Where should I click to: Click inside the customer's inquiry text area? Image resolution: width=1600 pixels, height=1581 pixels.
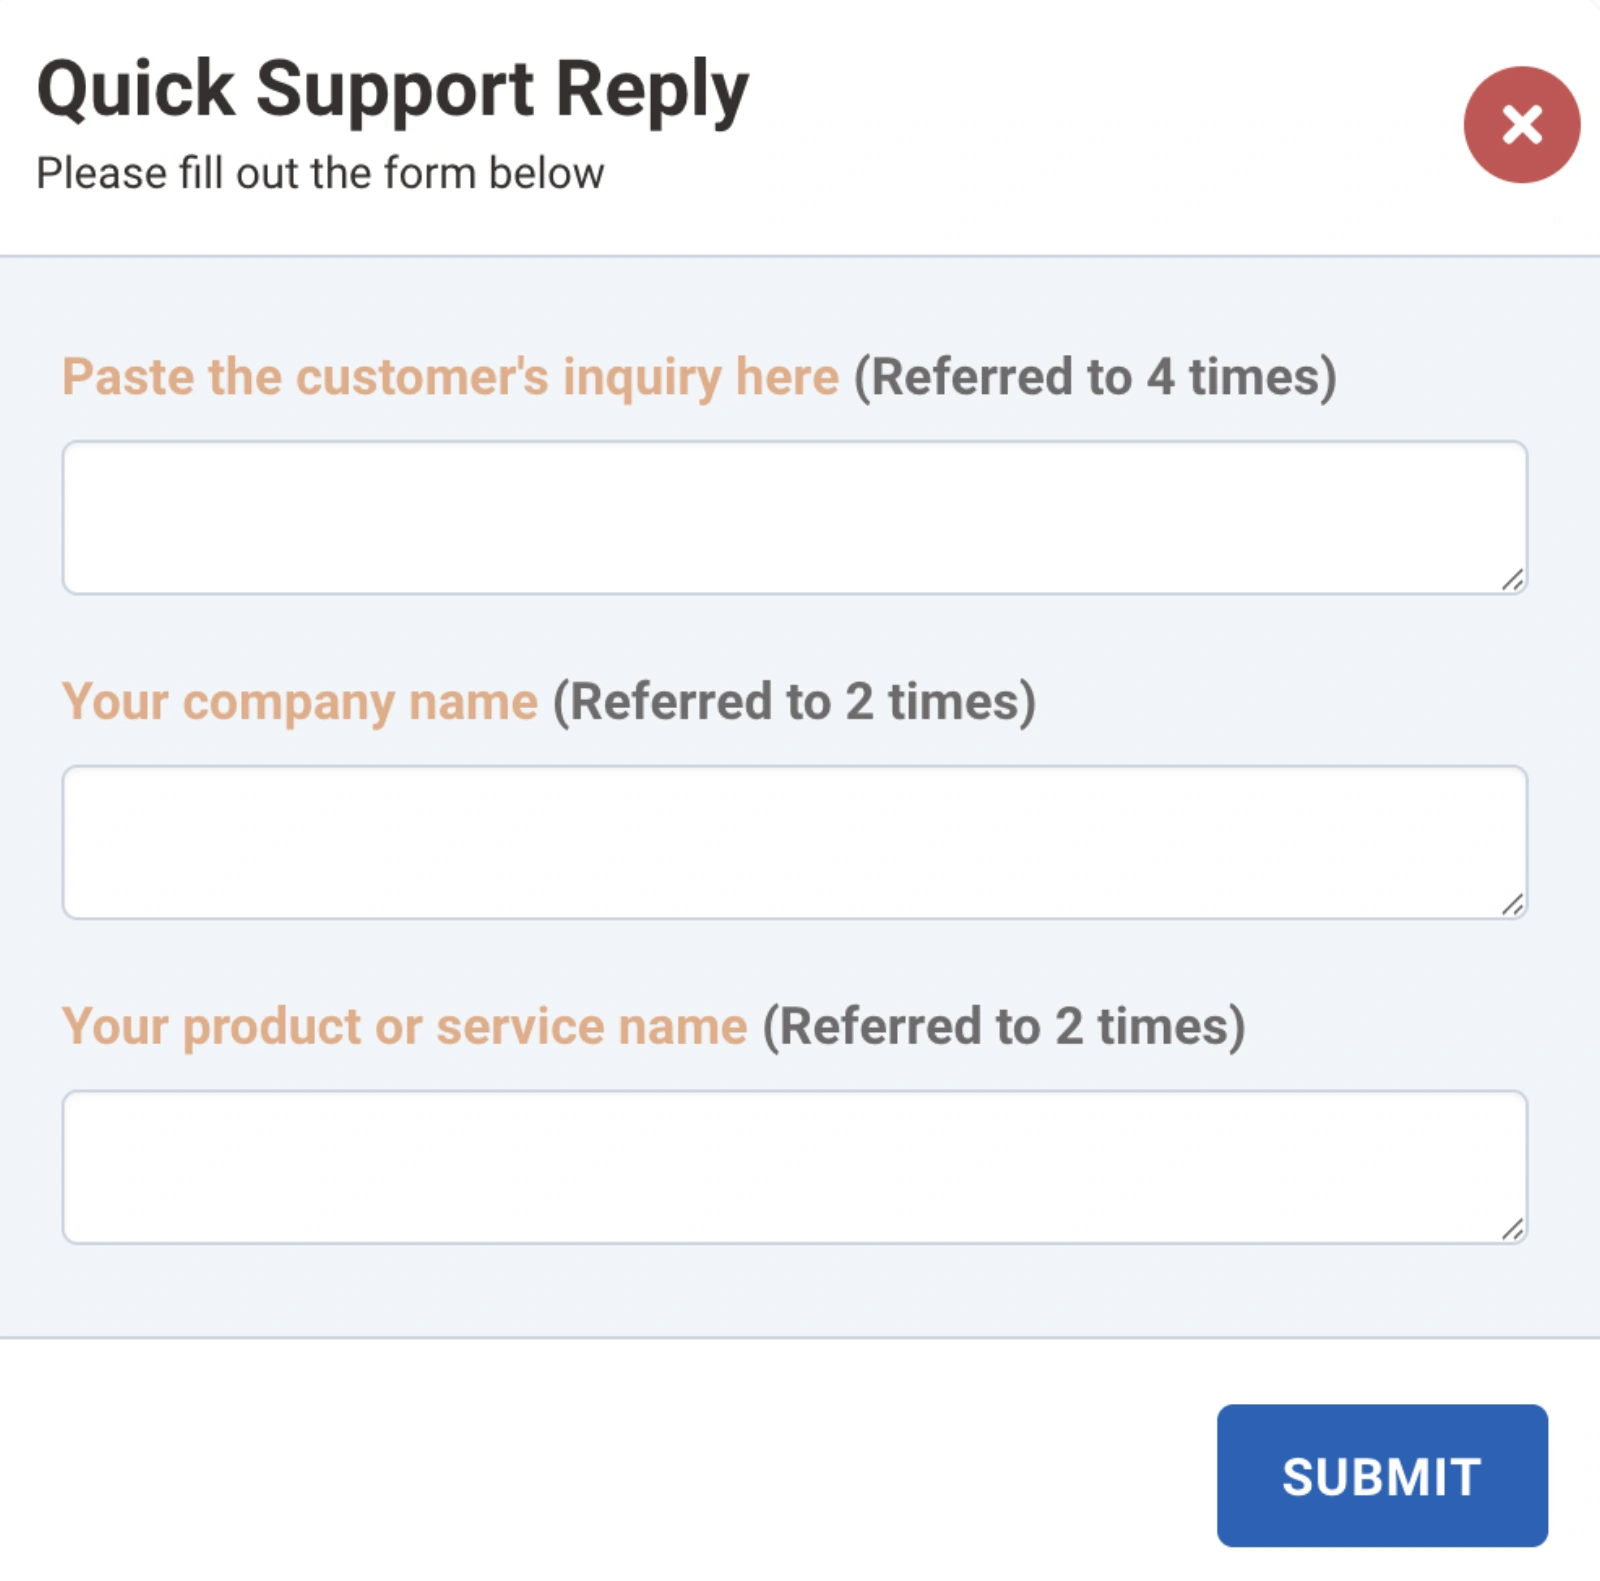pos(795,515)
